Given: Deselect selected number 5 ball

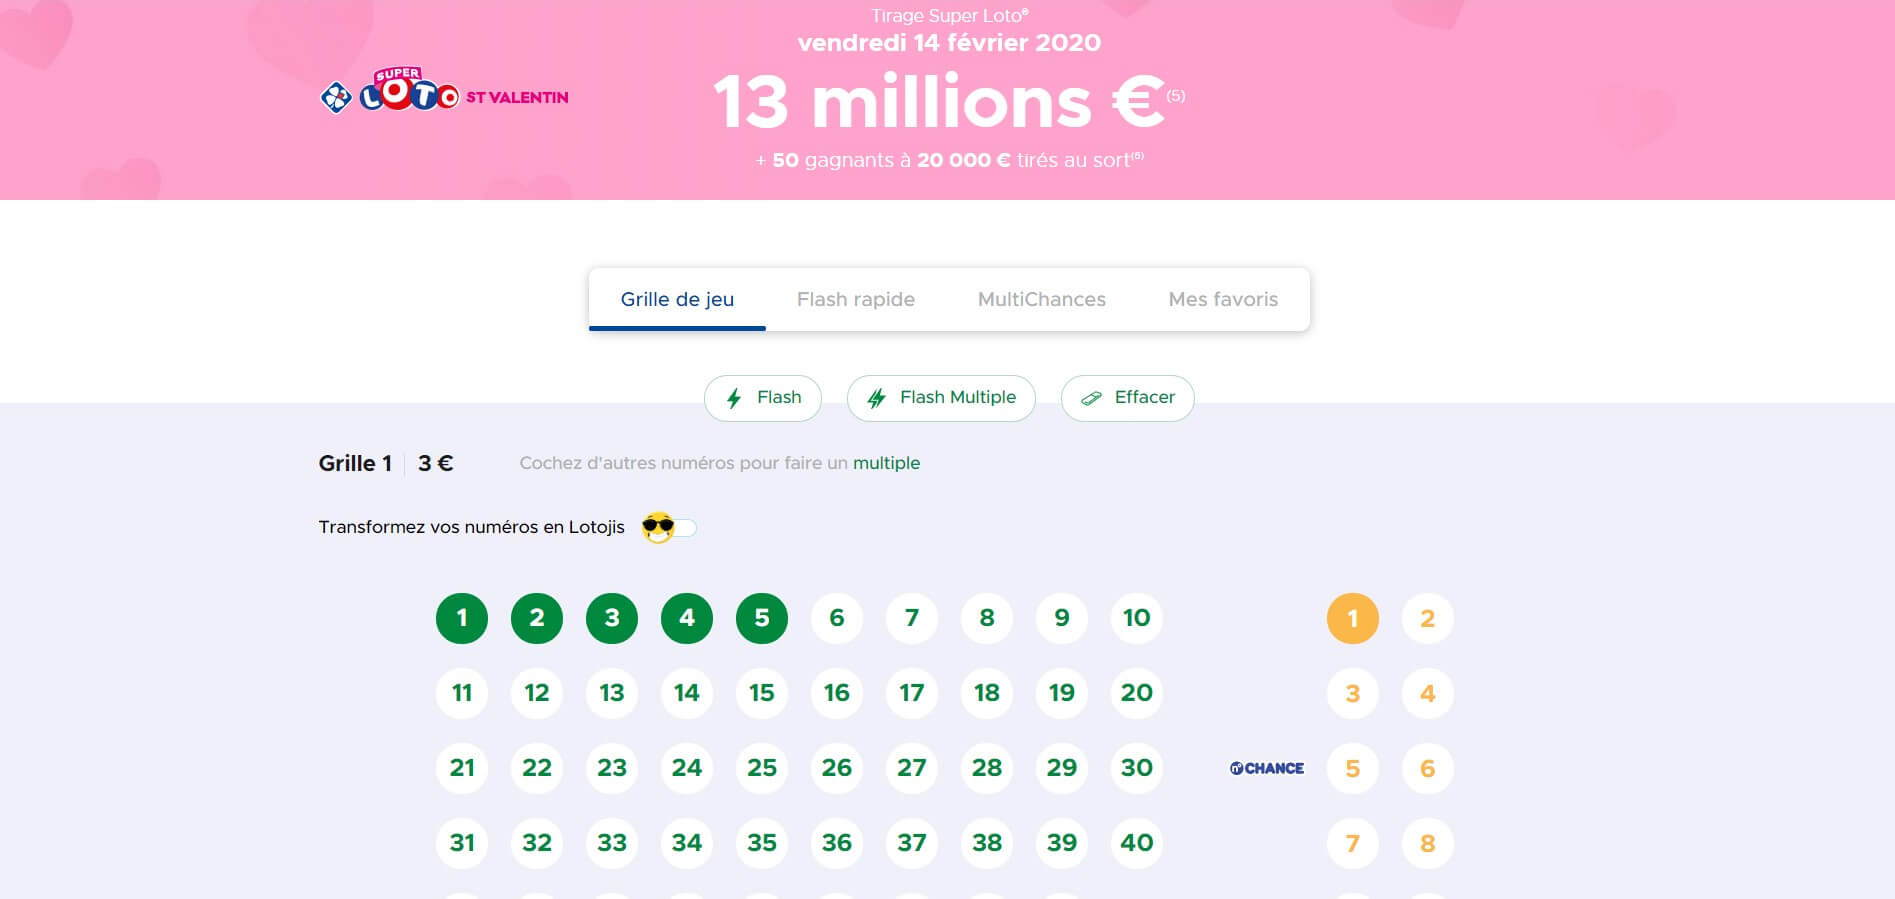Looking at the screenshot, I should coord(762,618).
